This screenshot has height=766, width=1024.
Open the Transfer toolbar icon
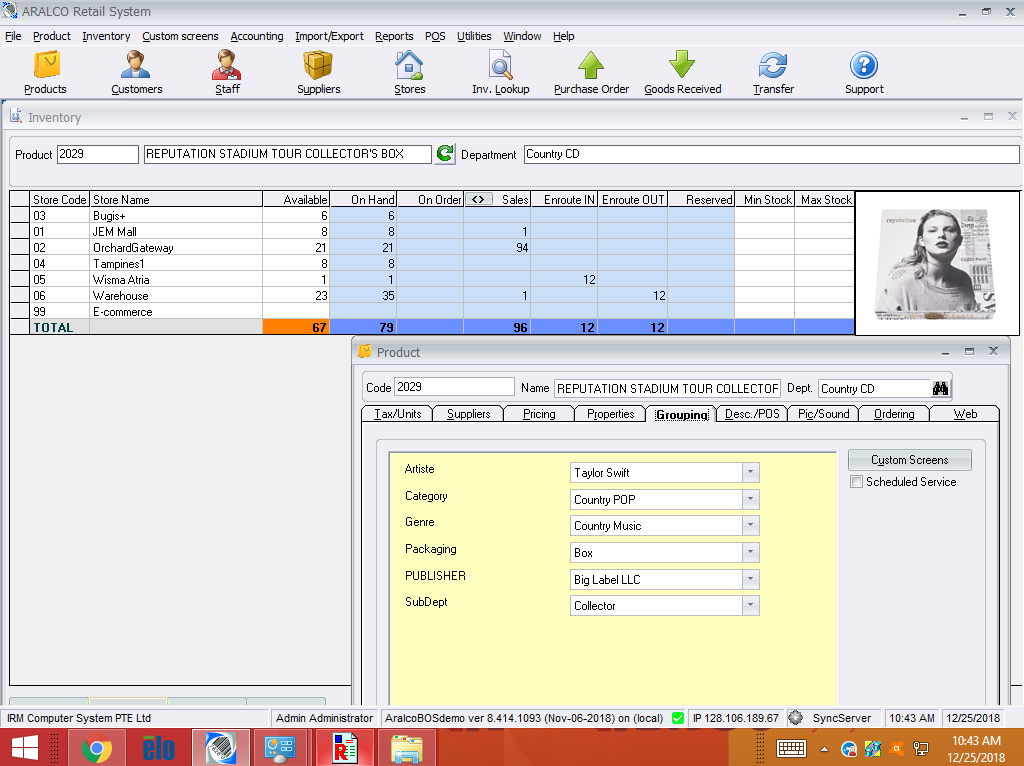[773, 70]
